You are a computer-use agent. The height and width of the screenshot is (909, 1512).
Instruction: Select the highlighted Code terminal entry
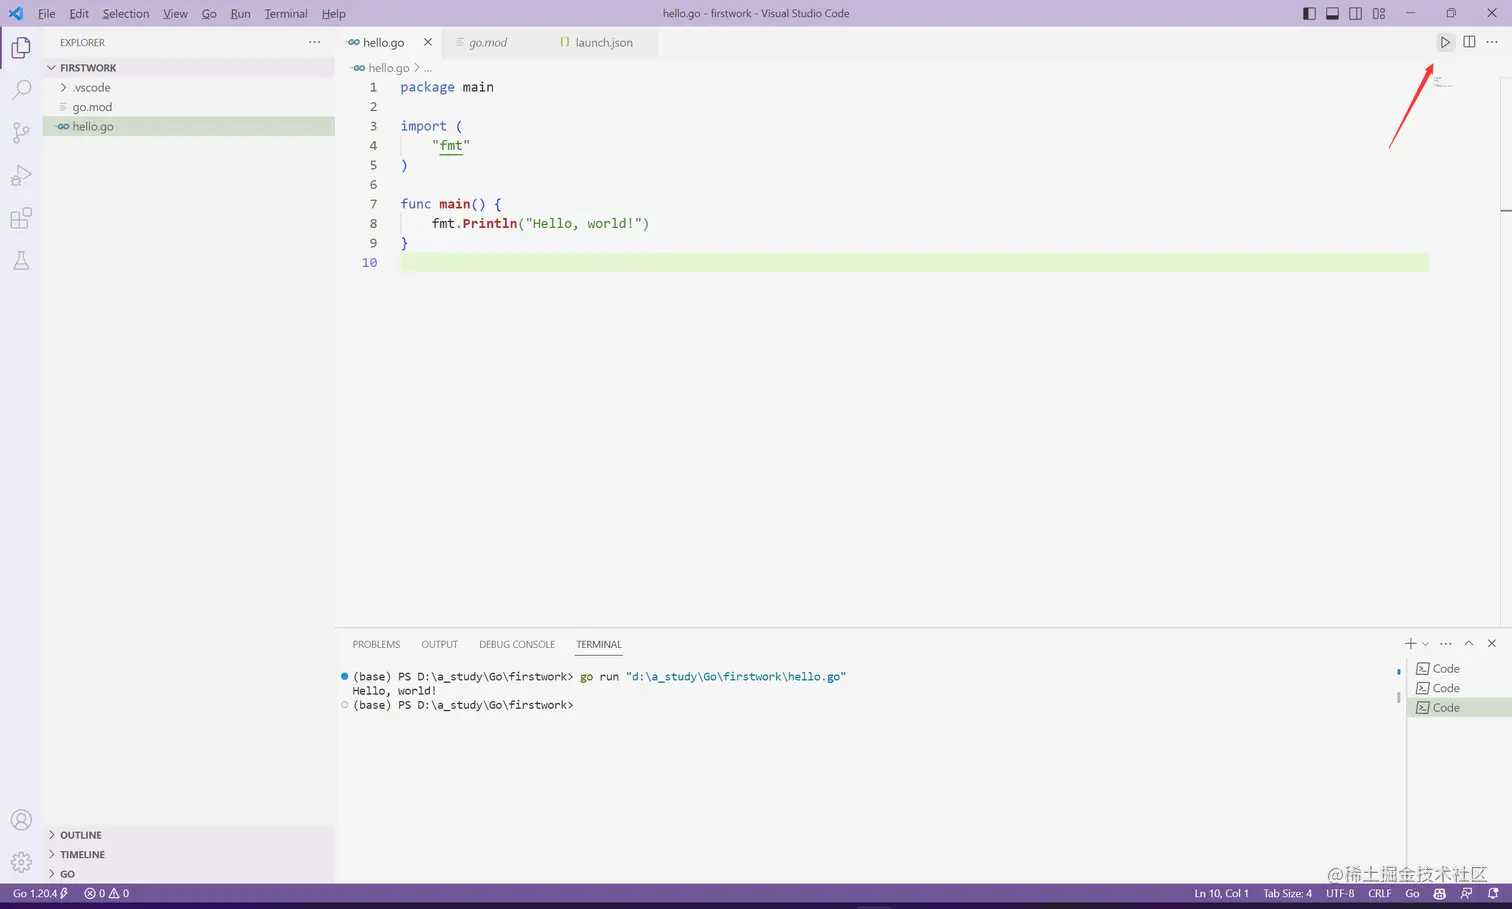(x=1459, y=708)
